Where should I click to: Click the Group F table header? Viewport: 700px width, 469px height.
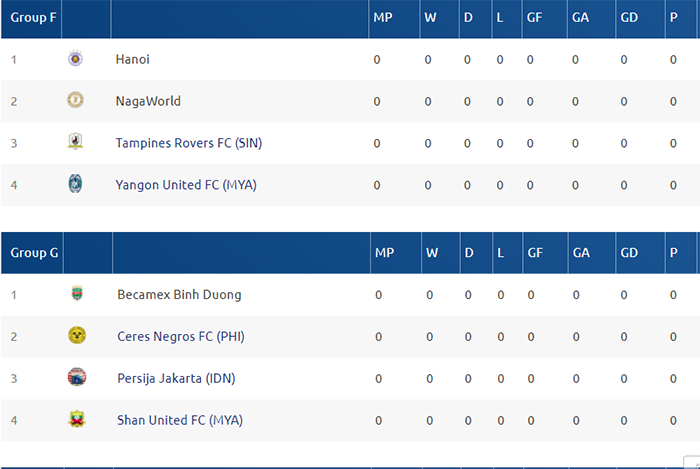pos(33,18)
